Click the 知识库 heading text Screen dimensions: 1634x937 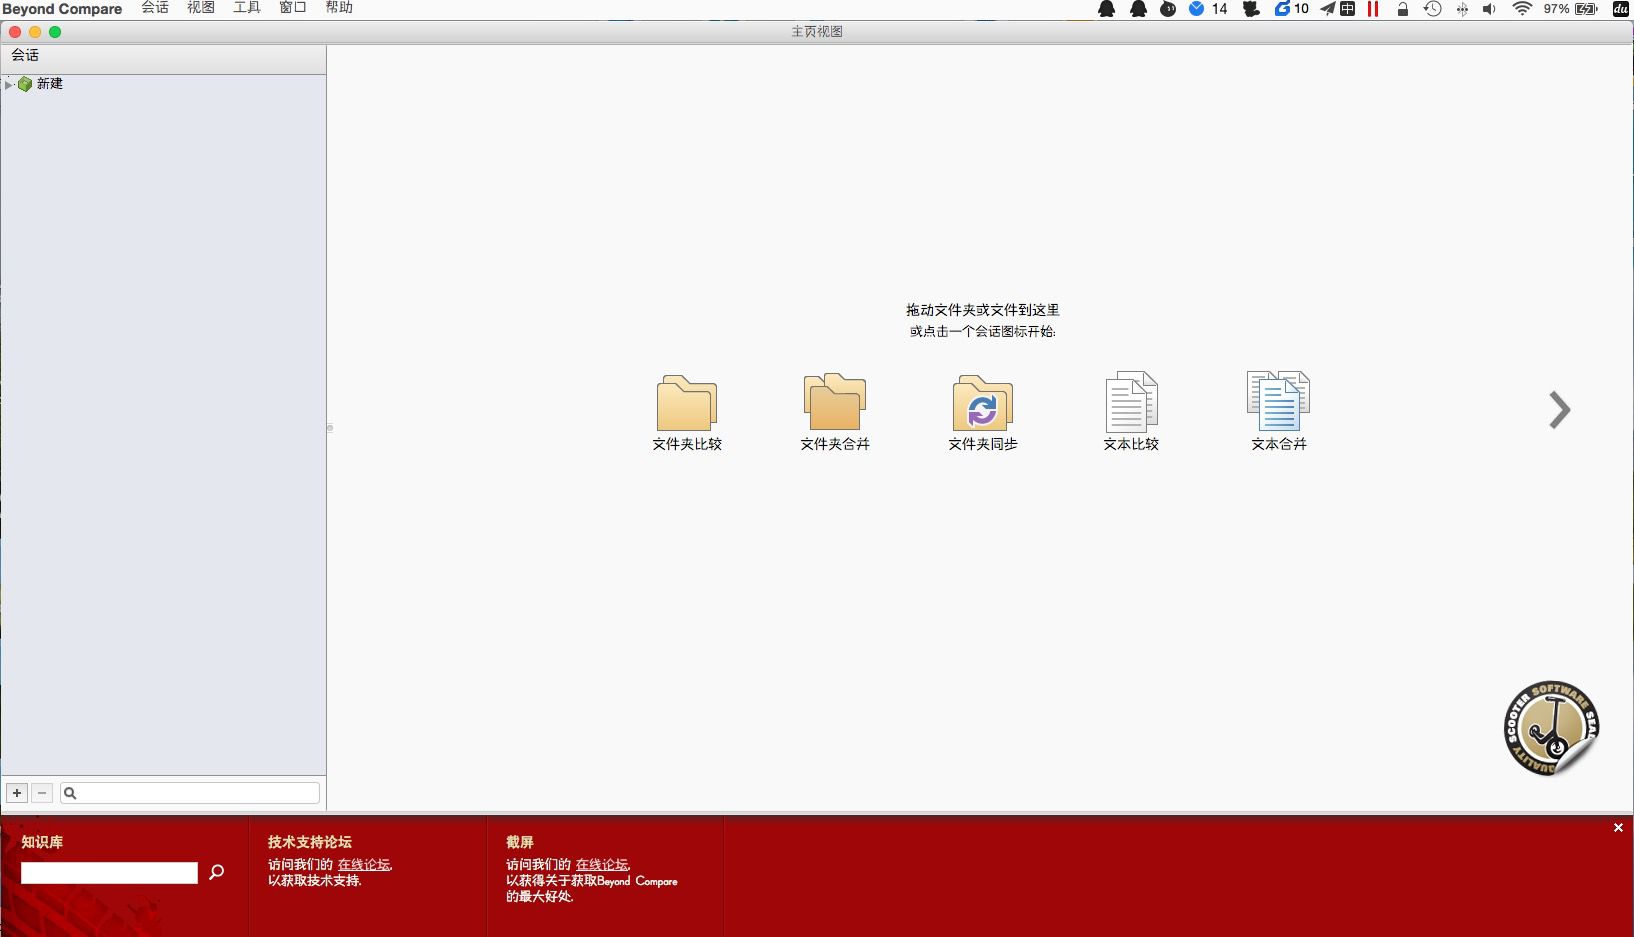coord(42,842)
